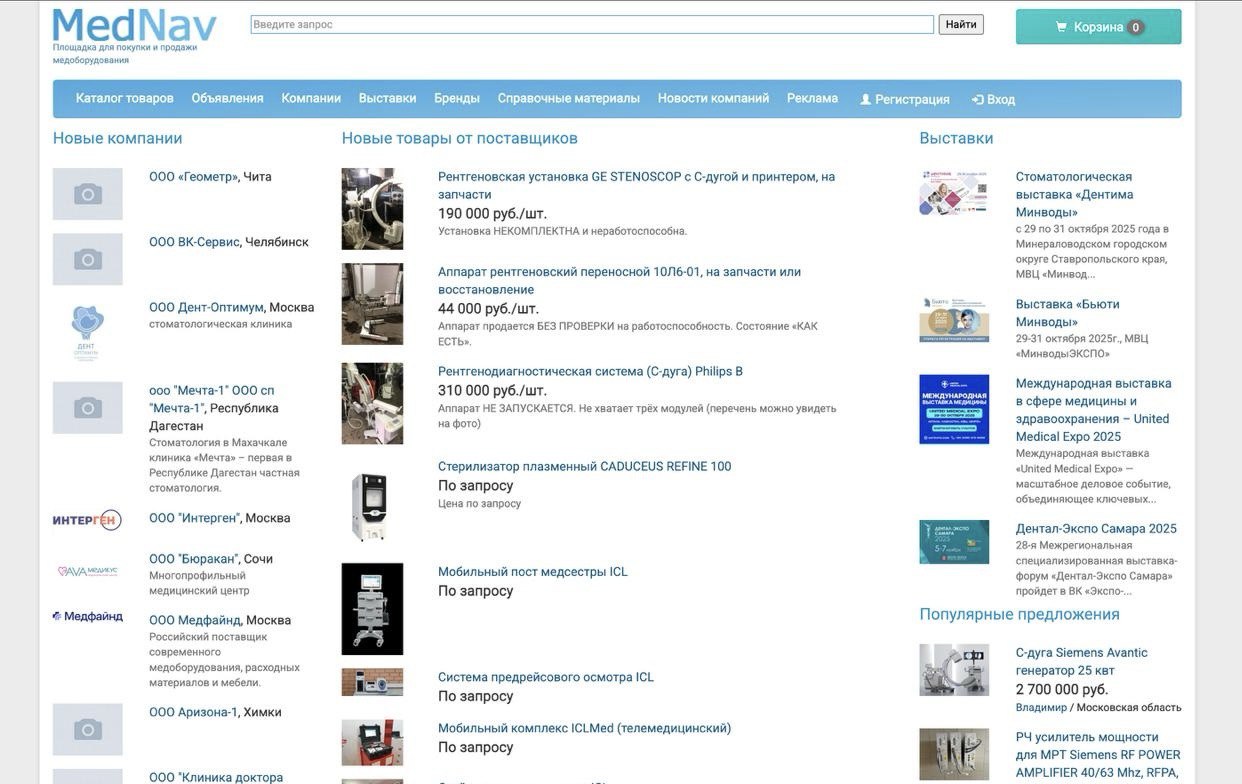The width and height of the screenshot is (1242, 784).
Task: Click Мобильный комплекс ICLMed thumbnail
Action: (x=372, y=743)
